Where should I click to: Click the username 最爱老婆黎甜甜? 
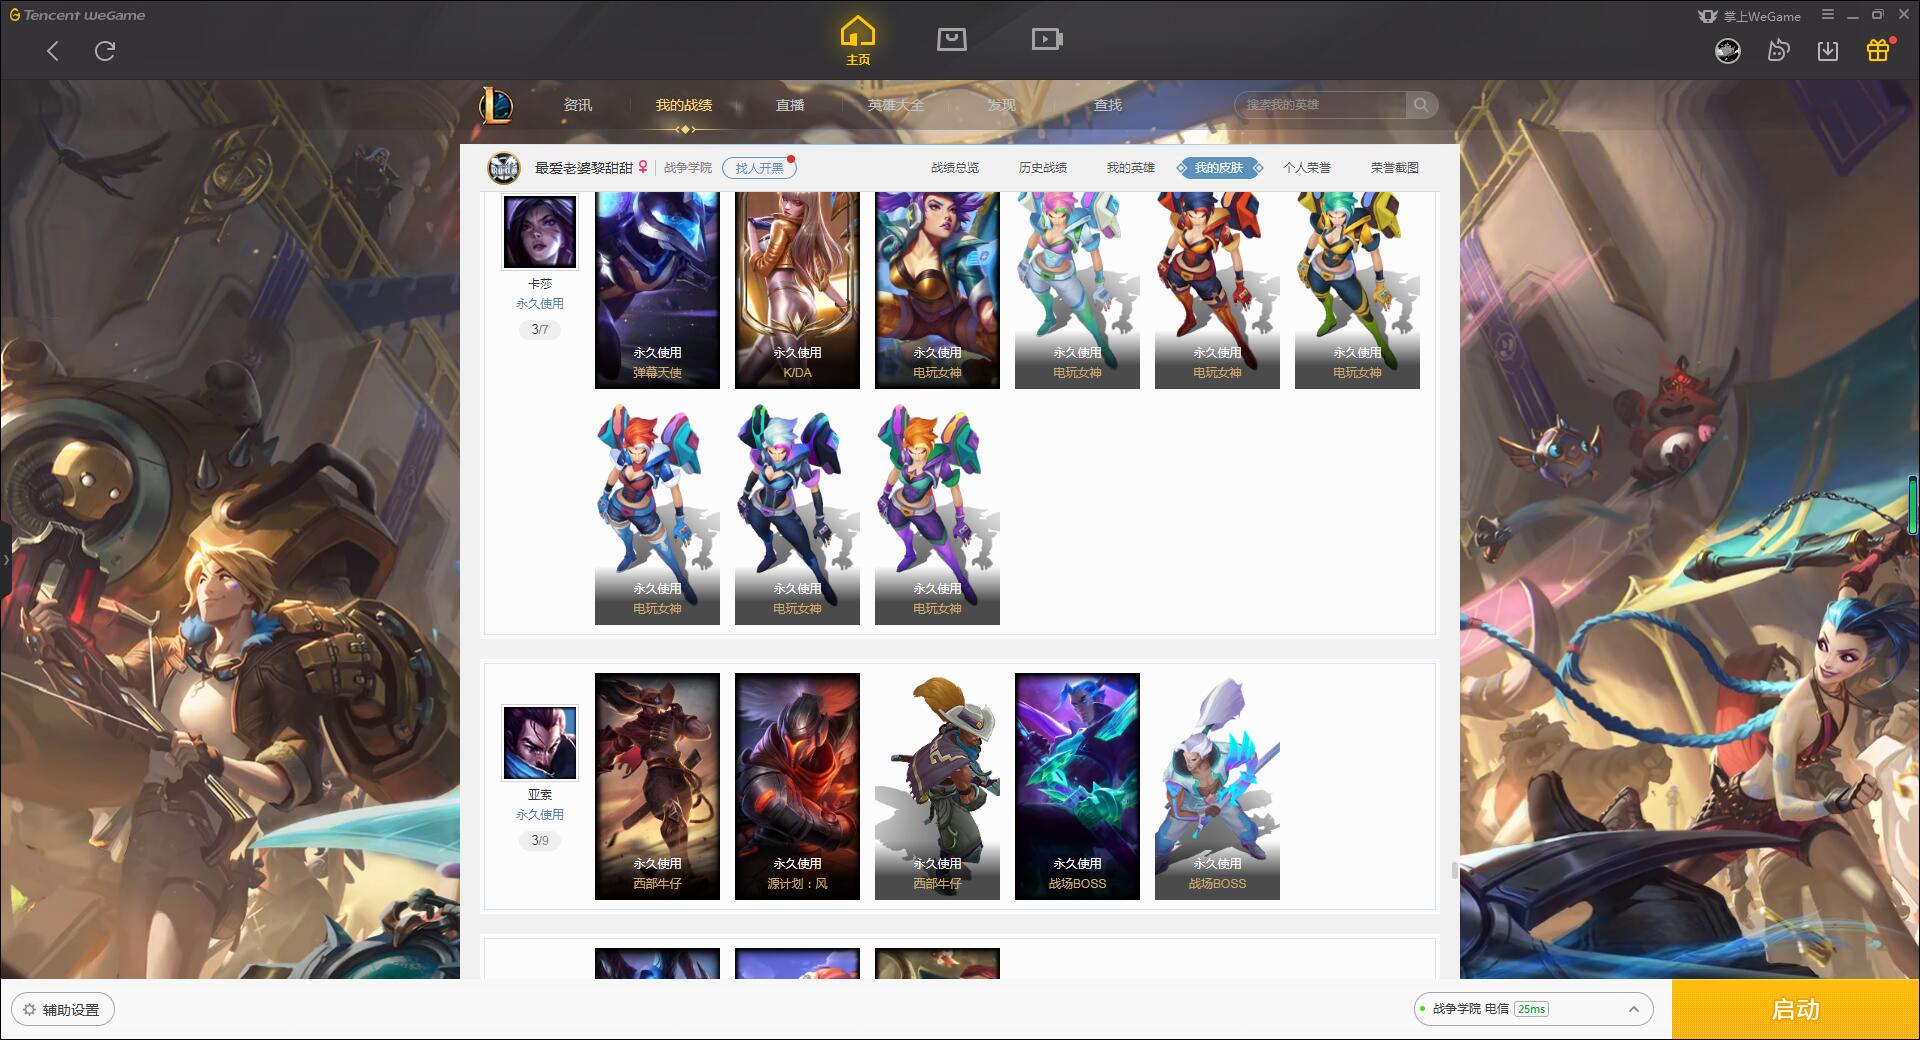click(584, 168)
